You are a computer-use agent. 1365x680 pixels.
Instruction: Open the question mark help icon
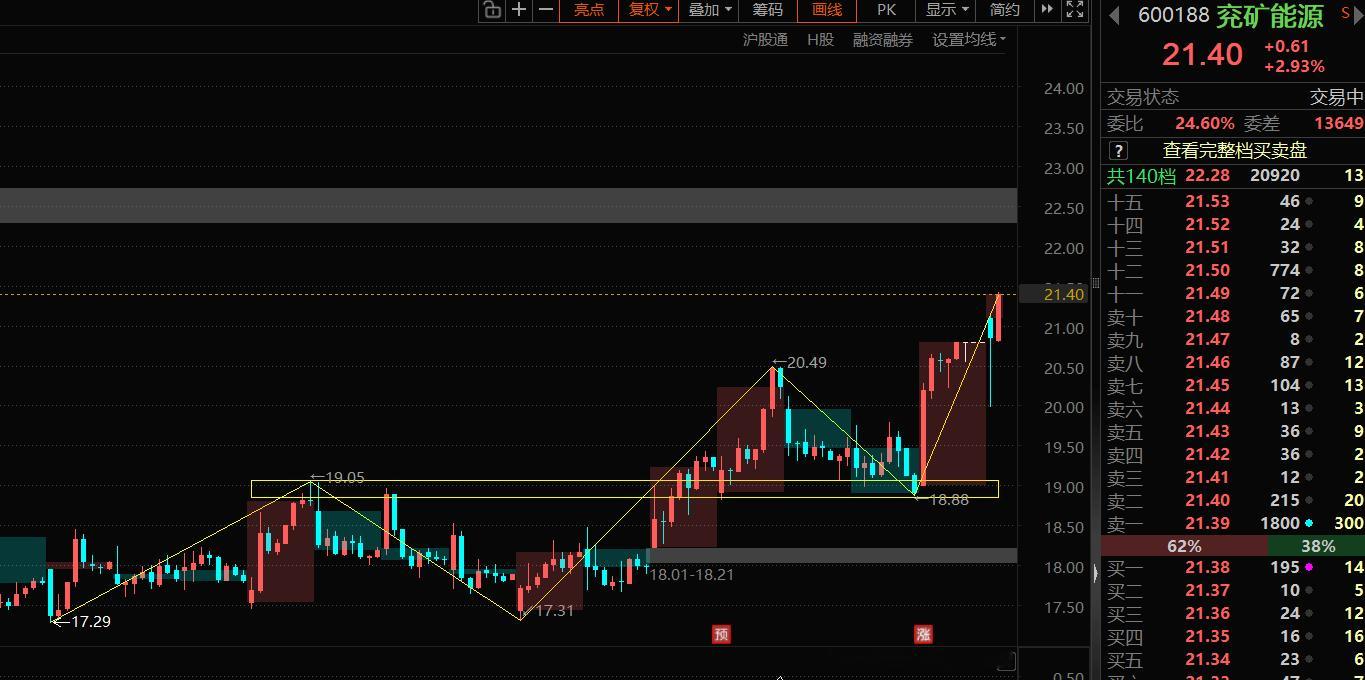(1119, 151)
